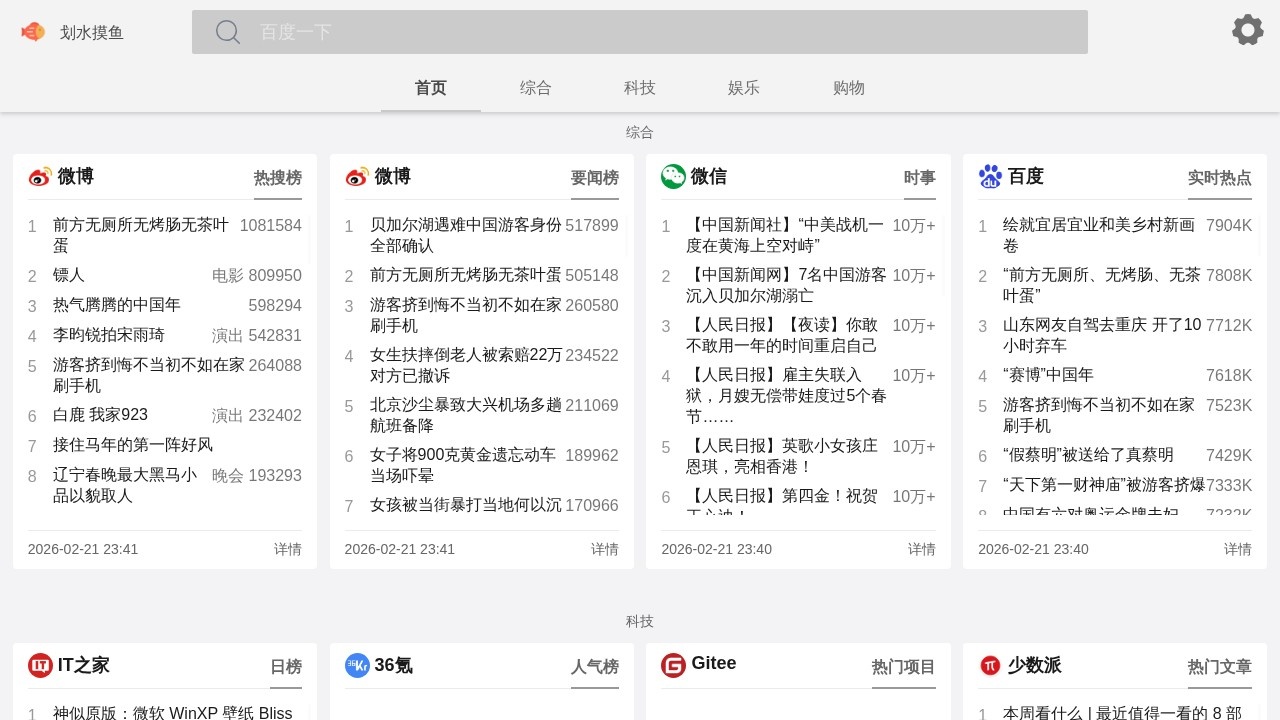Click the goldfish logo beside 划水摸鱼
1280x720 pixels.
pos(32,31)
